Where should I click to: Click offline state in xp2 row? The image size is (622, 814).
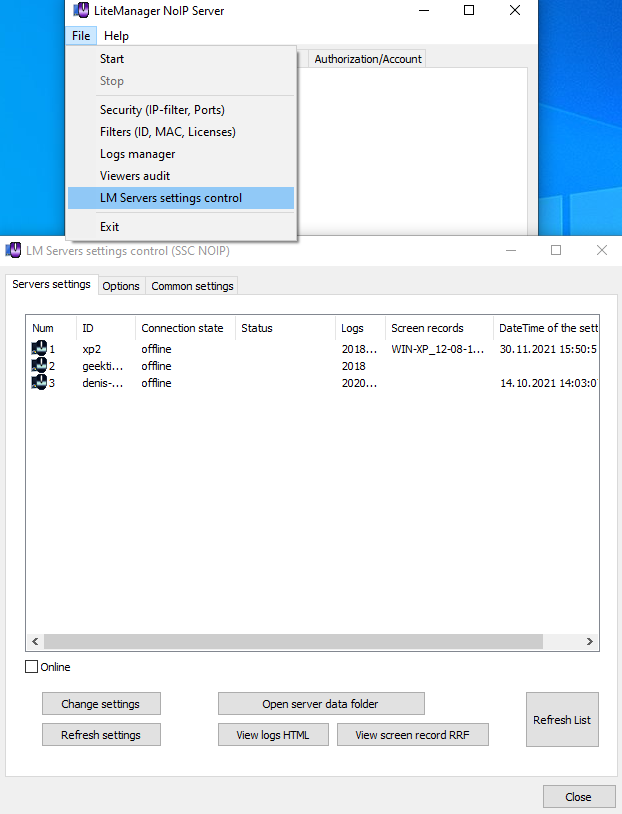coord(156,349)
